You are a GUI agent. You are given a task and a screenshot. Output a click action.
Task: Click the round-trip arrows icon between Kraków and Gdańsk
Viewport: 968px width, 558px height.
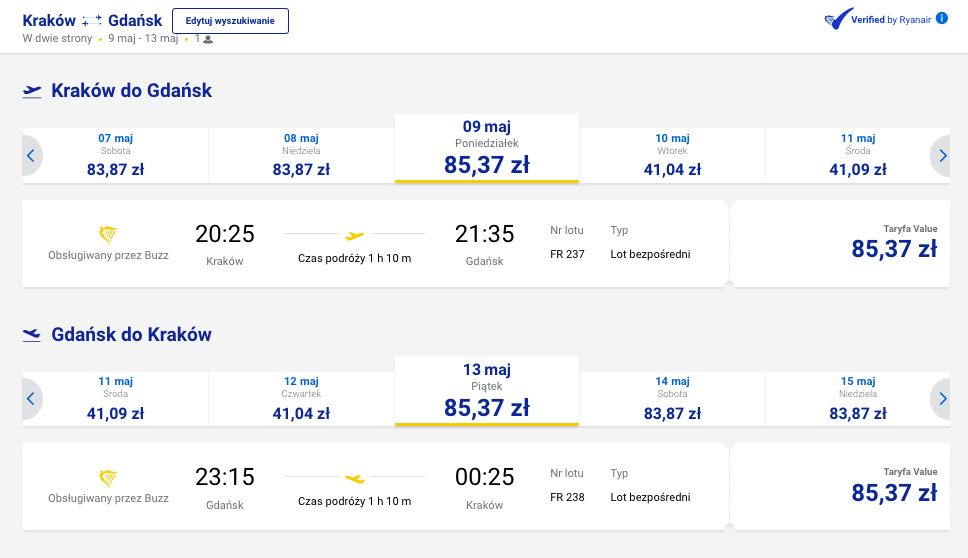[91, 21]
